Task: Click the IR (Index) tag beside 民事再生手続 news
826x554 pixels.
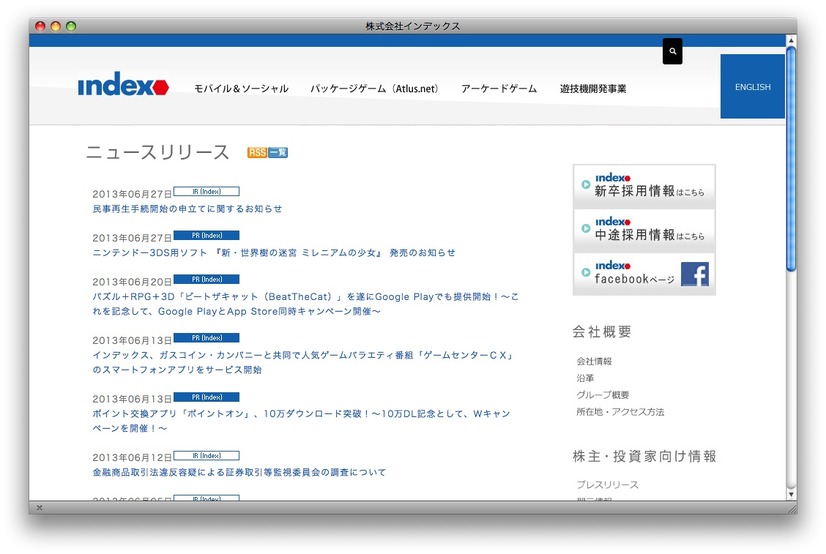Action: [206, 192]
